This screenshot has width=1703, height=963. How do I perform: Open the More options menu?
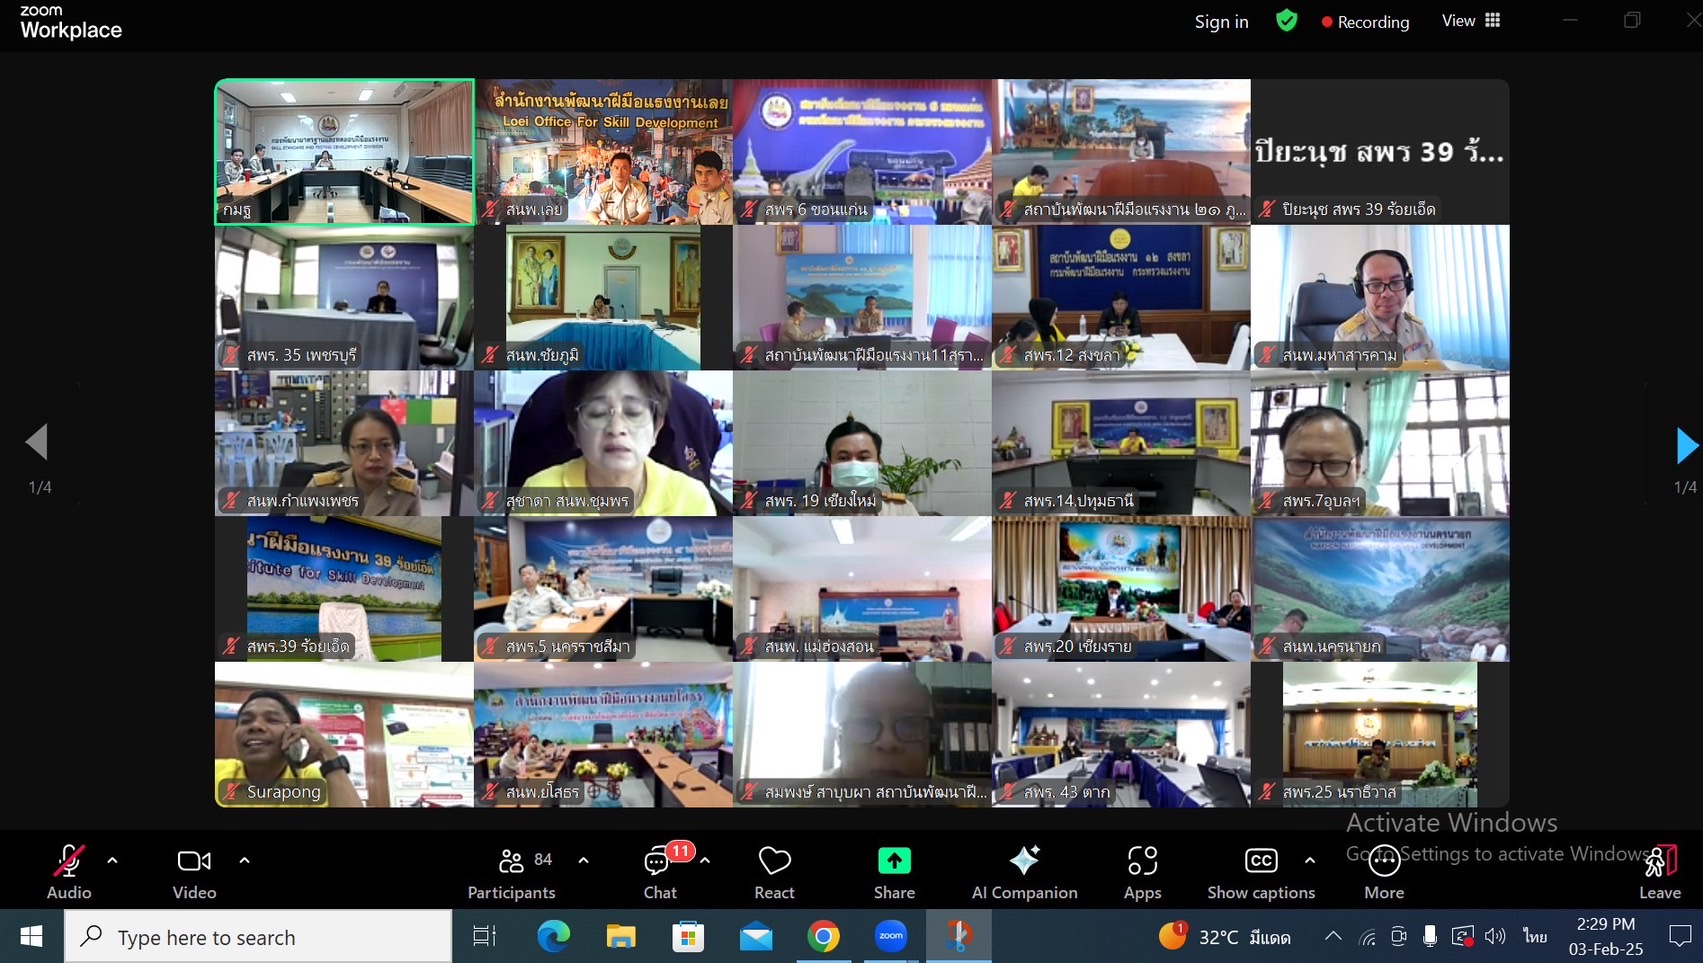1384,871
